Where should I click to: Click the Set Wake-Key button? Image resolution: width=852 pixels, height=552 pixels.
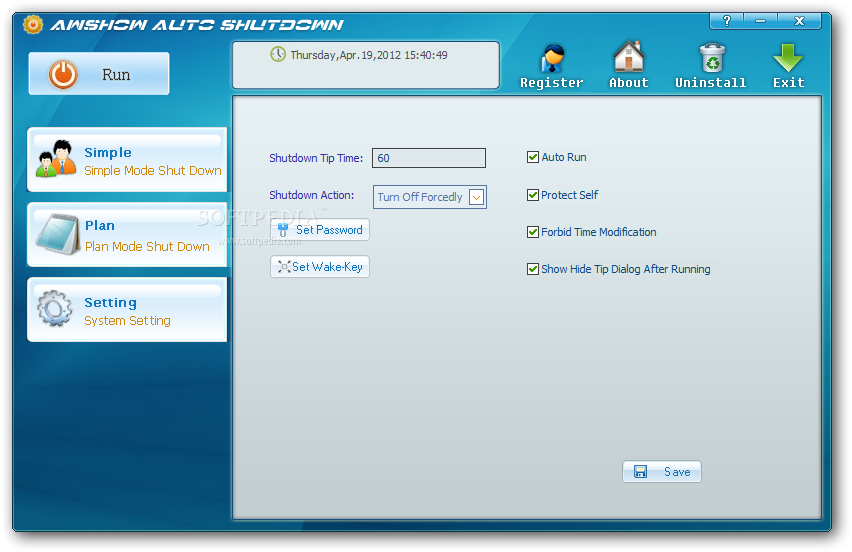click(x=320, y=267)
